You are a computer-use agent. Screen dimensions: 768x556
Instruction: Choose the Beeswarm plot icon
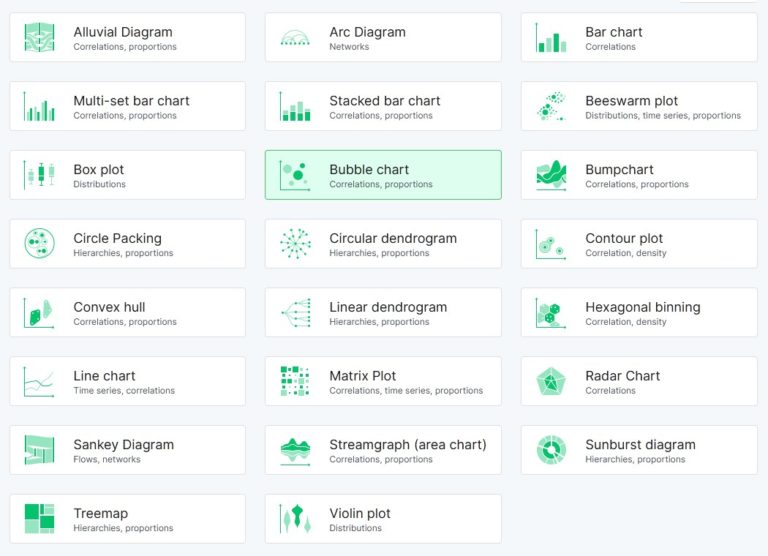[x=551, y=106]
